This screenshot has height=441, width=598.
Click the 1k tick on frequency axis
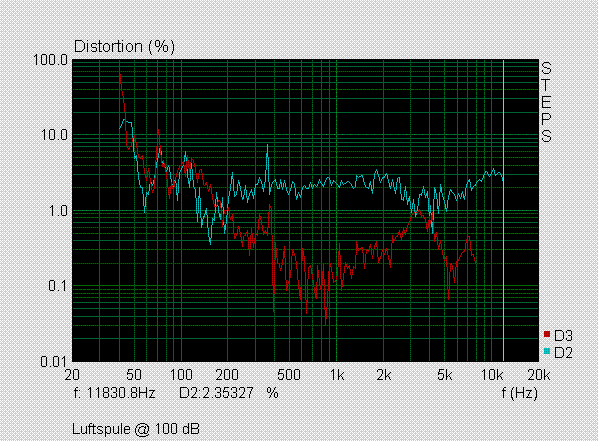(x=337, y=375)
